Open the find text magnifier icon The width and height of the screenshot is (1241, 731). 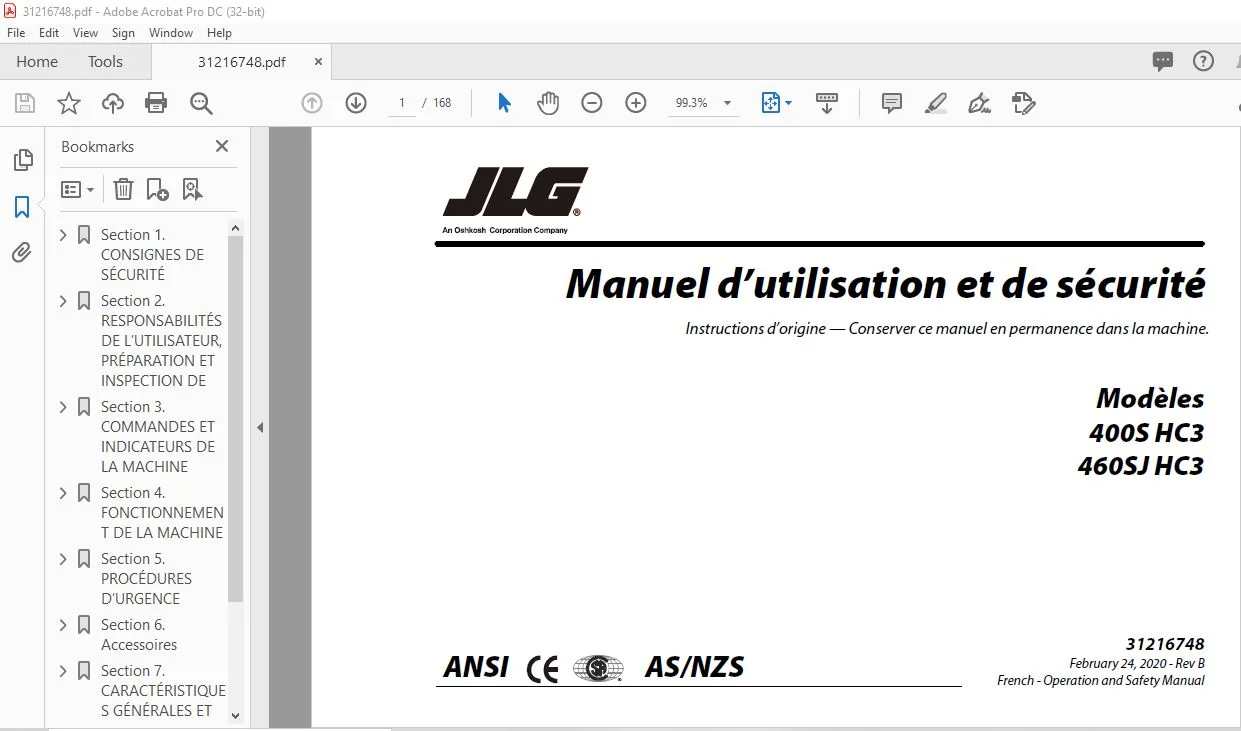pyautogui.click(x=201, y=103)
